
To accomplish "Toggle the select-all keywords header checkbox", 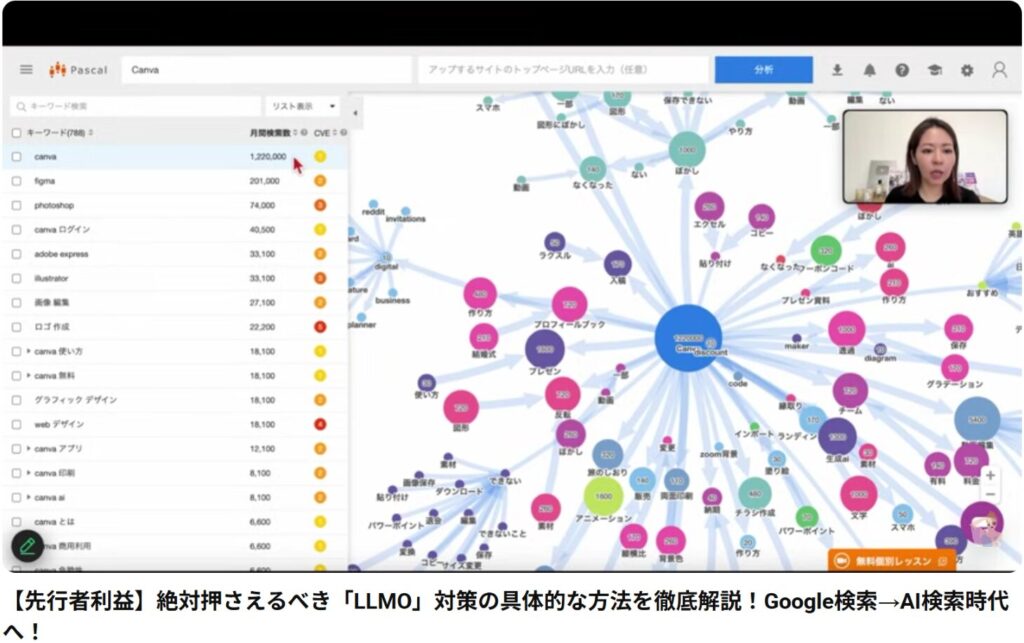I will 16,132.
